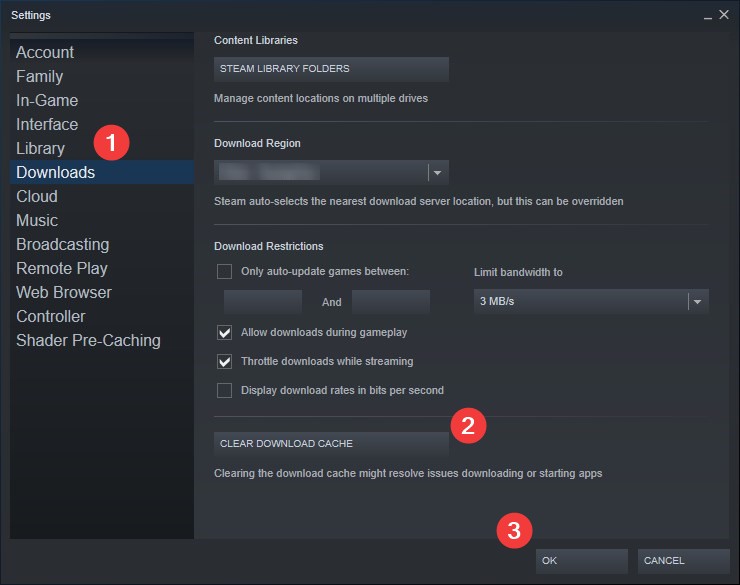Click the bandwidth limit dropdown arrow
740x585 pixels.
(698, 301)
